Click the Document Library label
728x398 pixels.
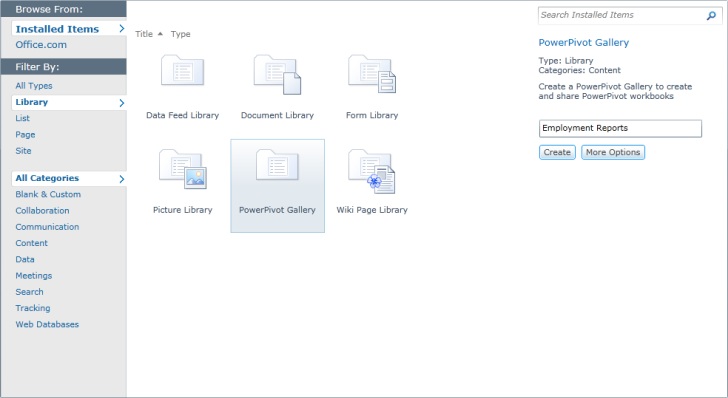click(277, 115)
